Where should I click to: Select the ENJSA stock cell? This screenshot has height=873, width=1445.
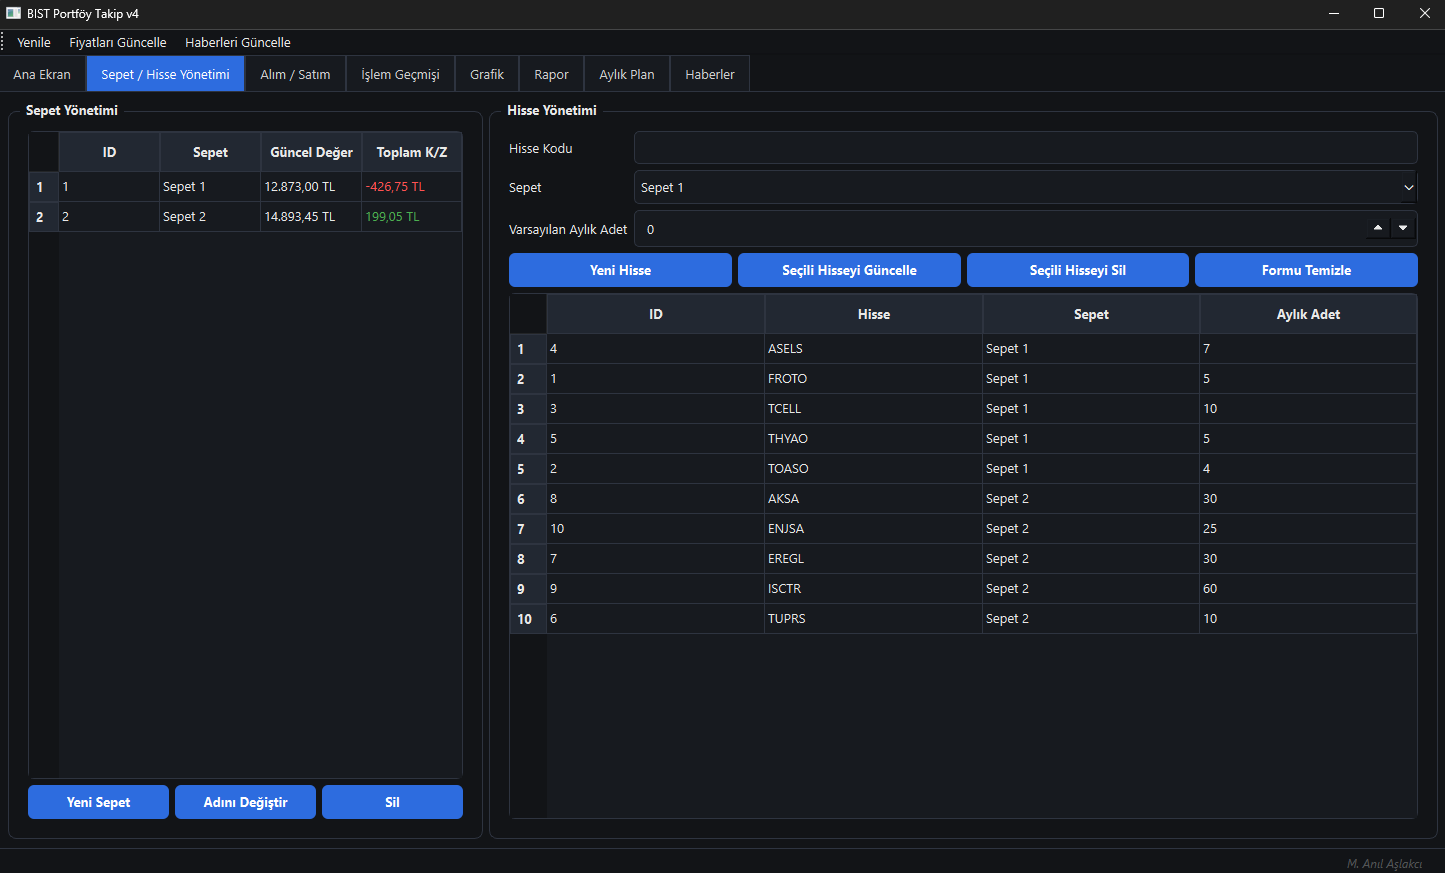pos(873,529)
